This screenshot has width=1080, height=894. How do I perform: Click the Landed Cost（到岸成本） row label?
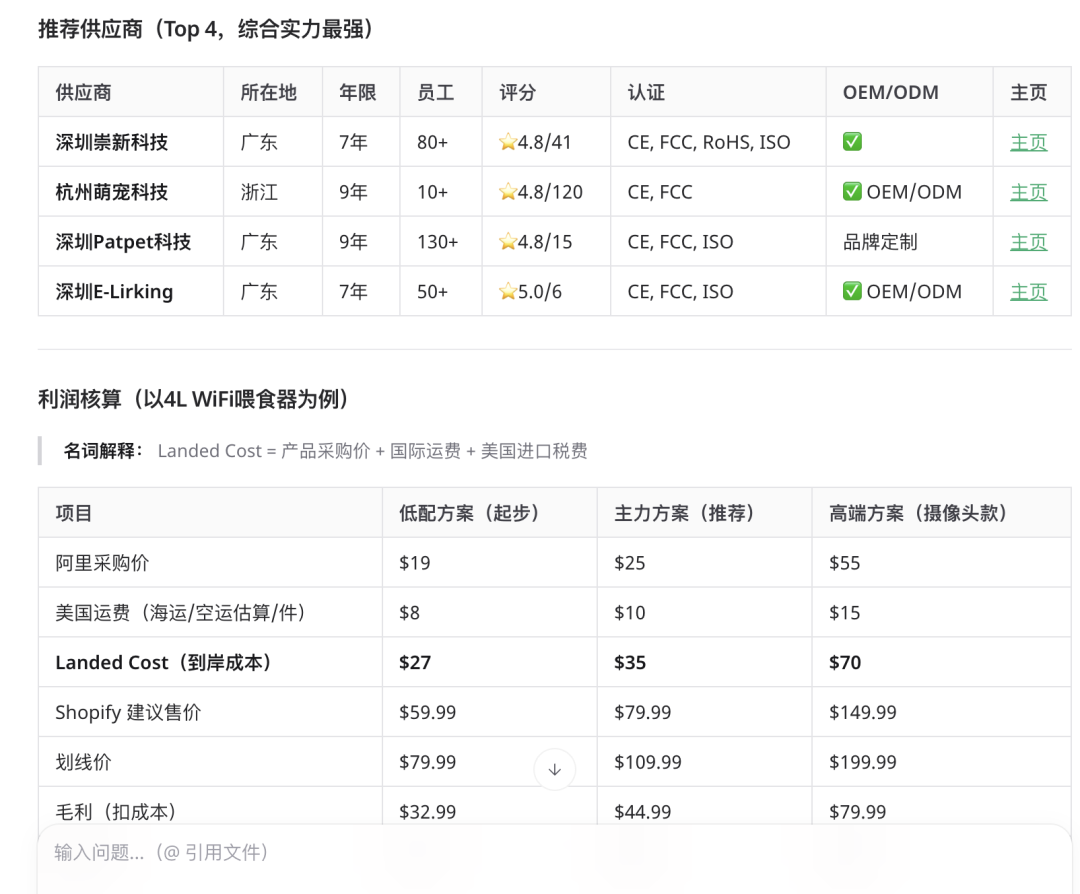tap(164, 663)
